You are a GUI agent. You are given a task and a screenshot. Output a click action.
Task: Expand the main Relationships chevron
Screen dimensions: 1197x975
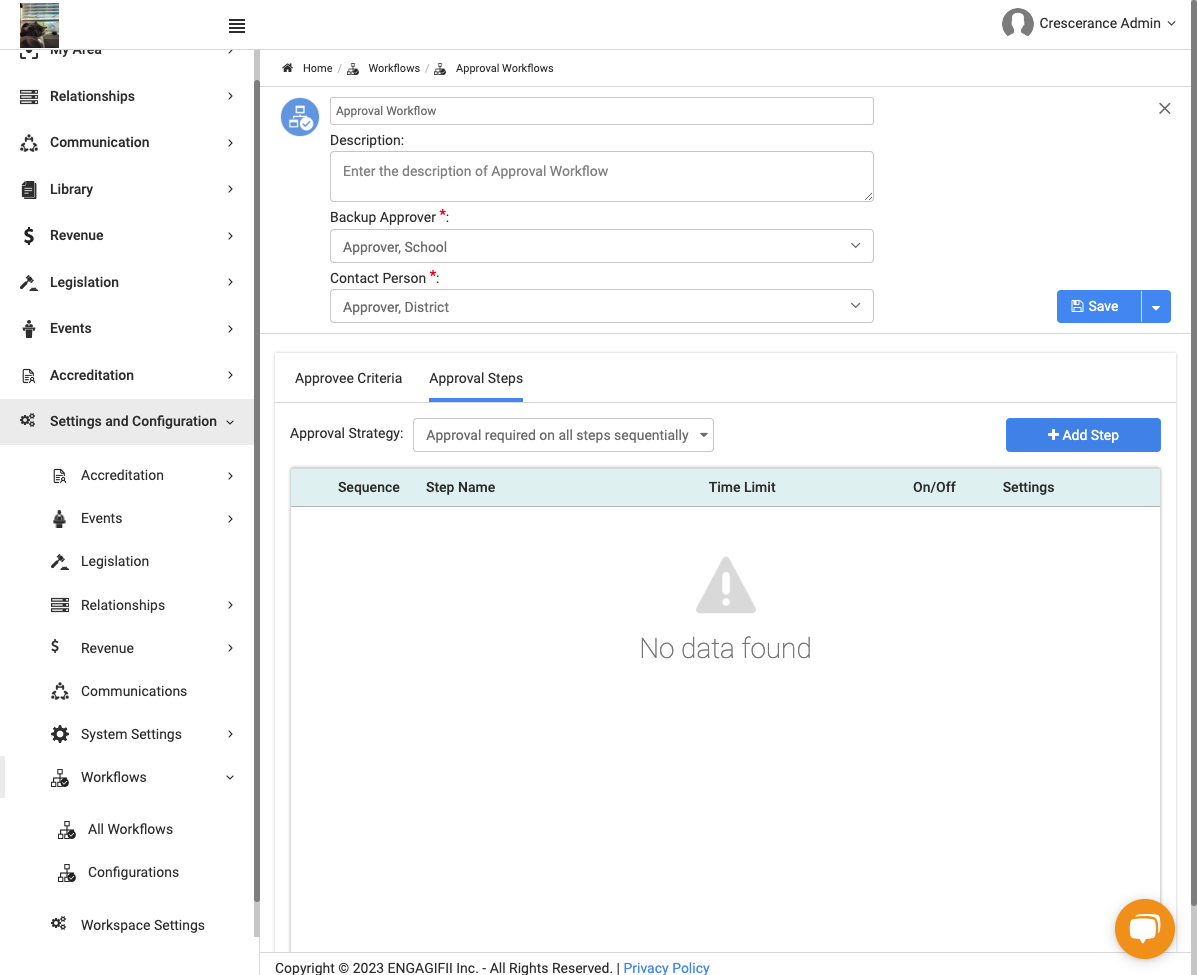click(230, 96)
